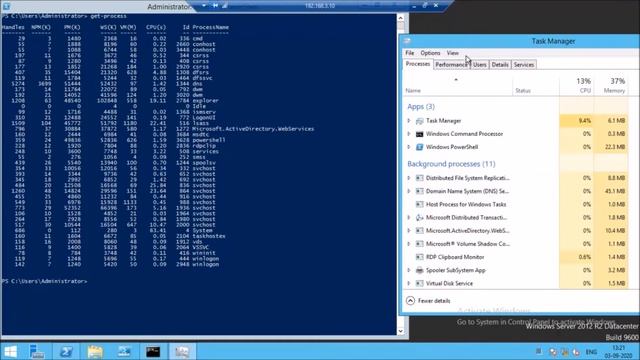This screenshot has width=640, height=360.
Task: Open the Command Prompt taskbar icon
Action: (153, 351)
